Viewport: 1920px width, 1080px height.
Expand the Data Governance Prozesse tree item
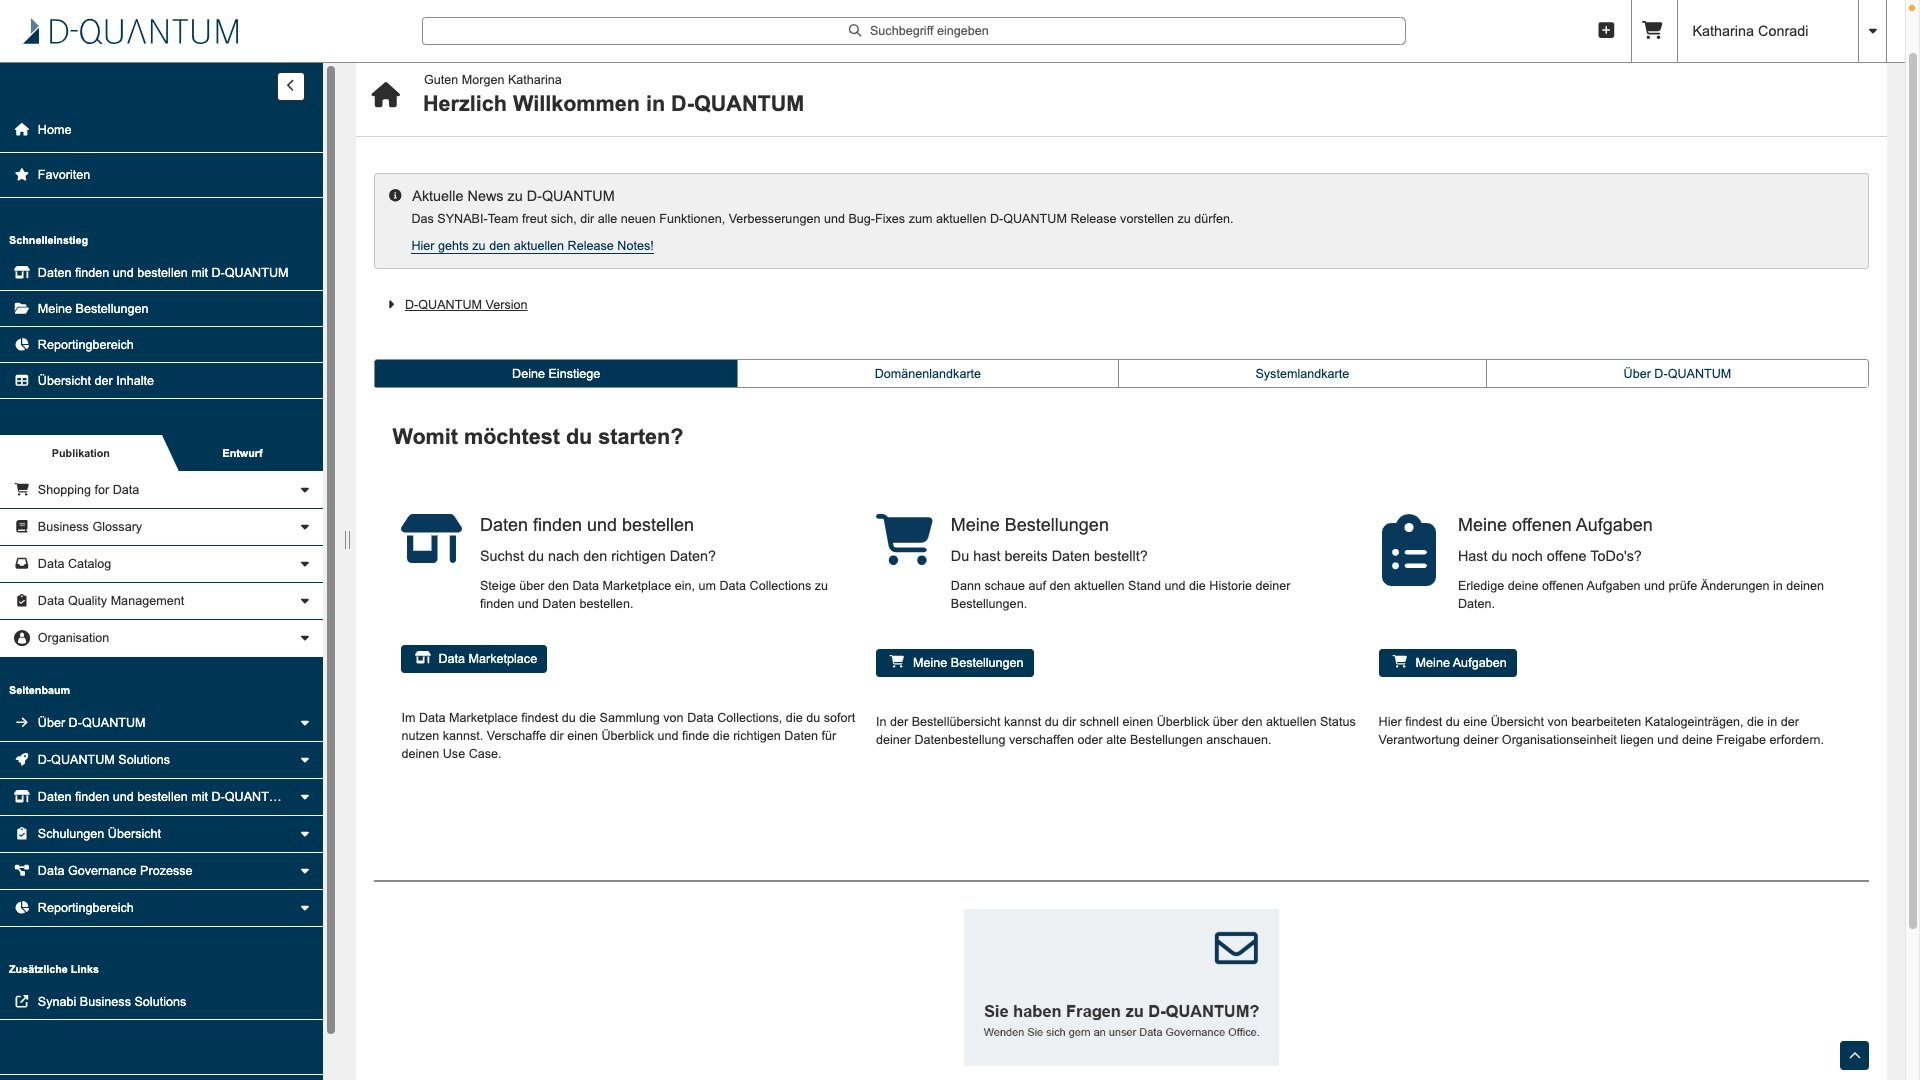[304, 871]
